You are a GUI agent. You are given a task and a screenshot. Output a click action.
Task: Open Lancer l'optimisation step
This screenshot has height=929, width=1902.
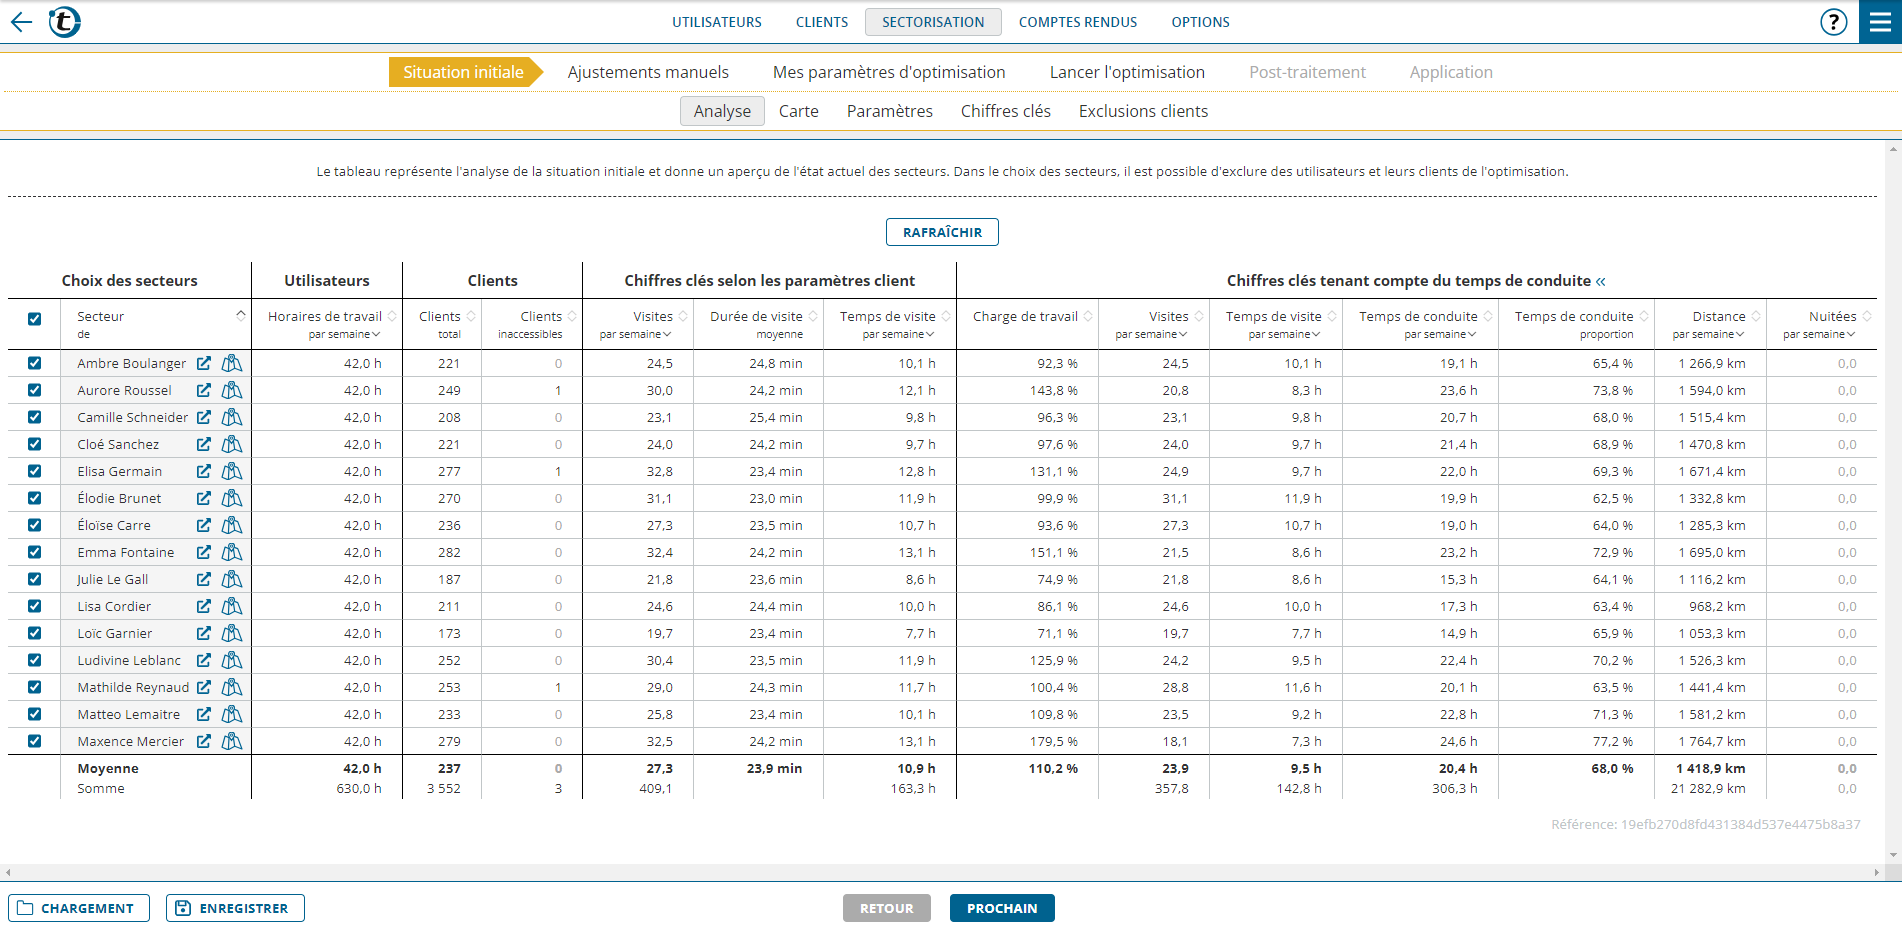click(x=1127, y=72)
